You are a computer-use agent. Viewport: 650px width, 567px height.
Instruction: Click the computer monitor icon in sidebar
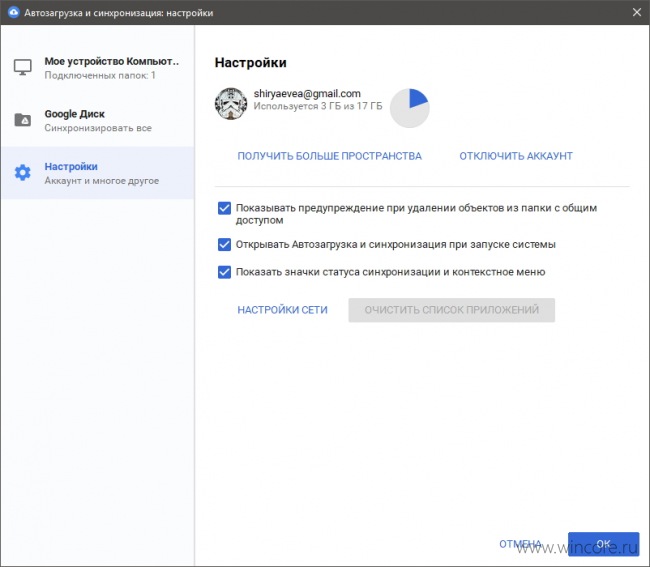22,67
